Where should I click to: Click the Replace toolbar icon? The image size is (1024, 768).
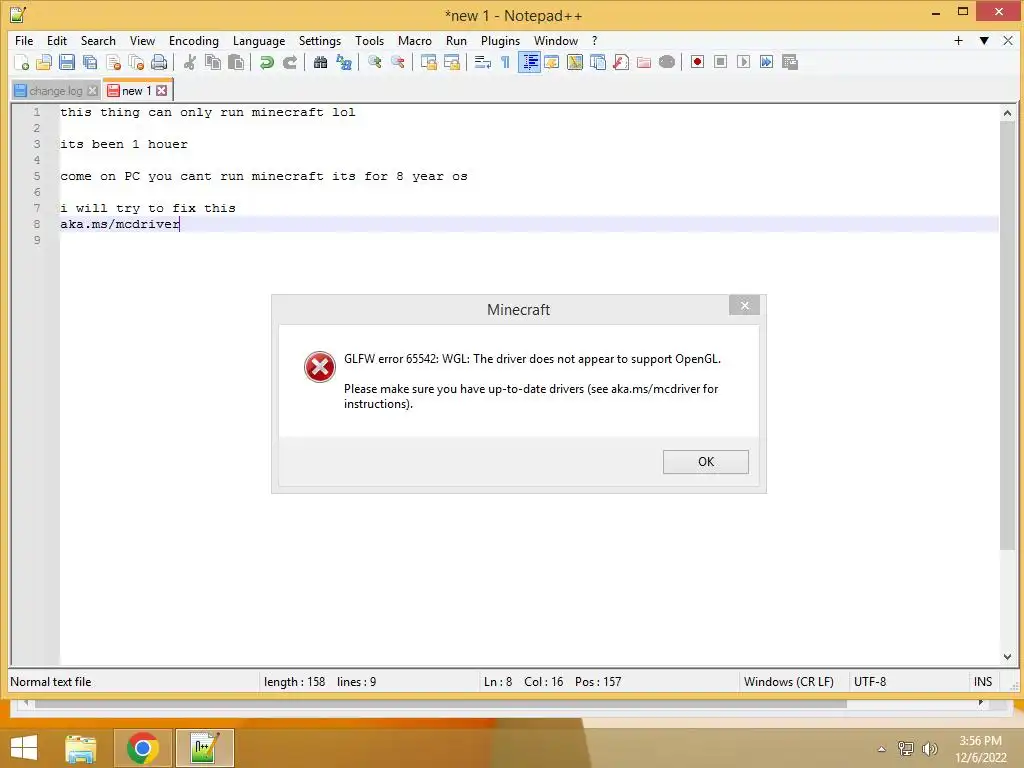344,62
